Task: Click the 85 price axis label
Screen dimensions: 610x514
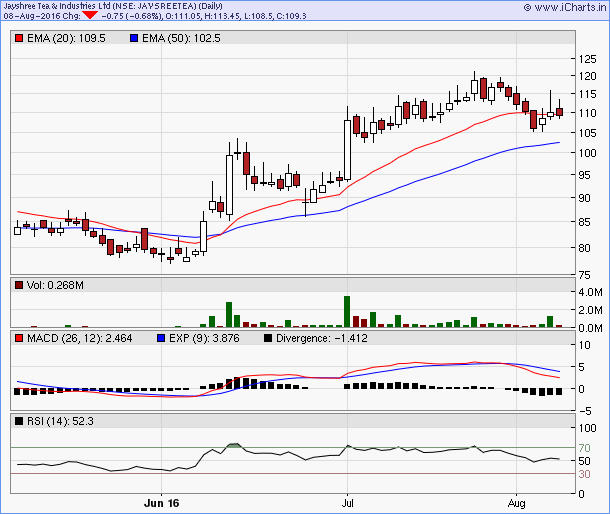Action: tap(584, 222)
